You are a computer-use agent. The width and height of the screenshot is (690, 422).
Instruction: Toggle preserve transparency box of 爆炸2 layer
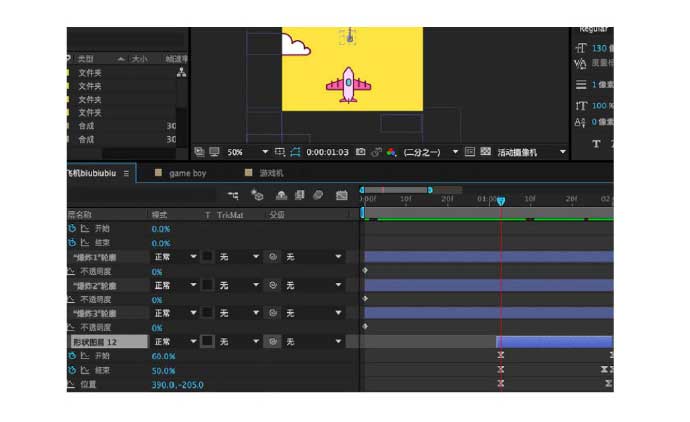tap(207, 285)
